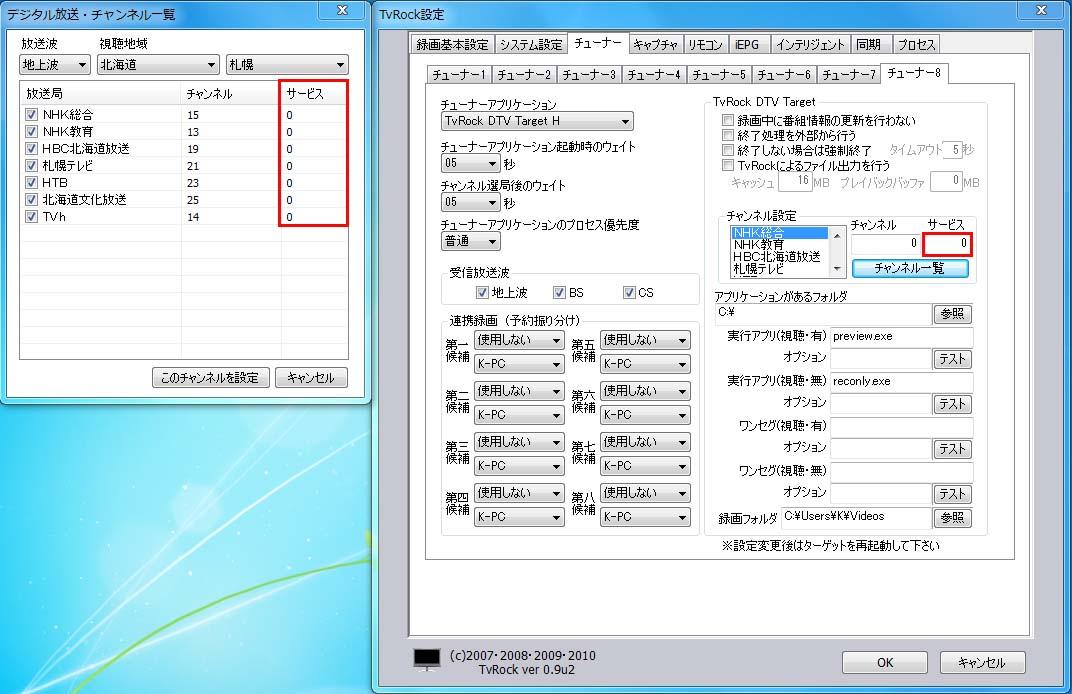
Task: Uncheck the NHK総合 station checkbox
Action: (31, 114)
